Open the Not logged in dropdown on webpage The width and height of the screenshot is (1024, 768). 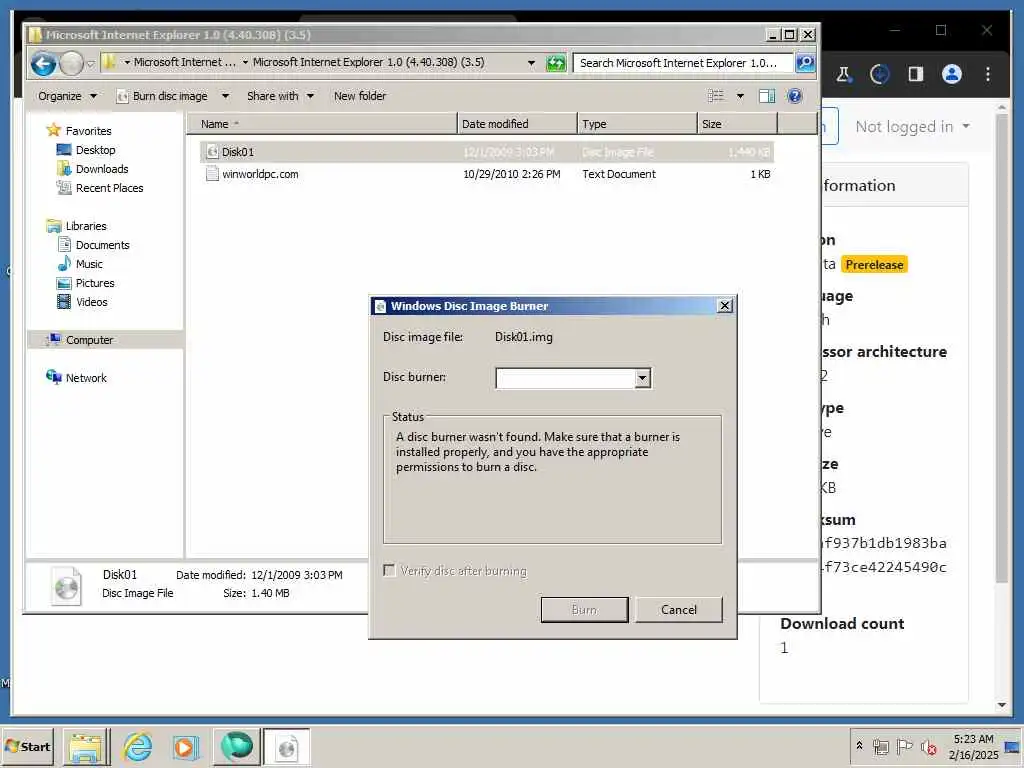pos(912,127)
